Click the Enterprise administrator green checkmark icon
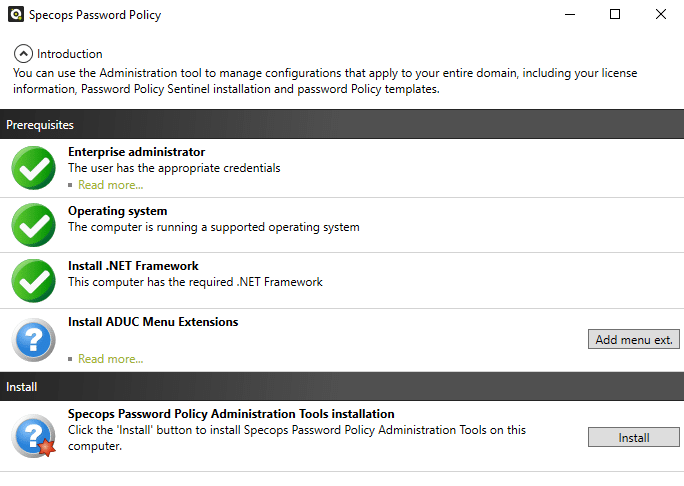 (x=34, y=168)
